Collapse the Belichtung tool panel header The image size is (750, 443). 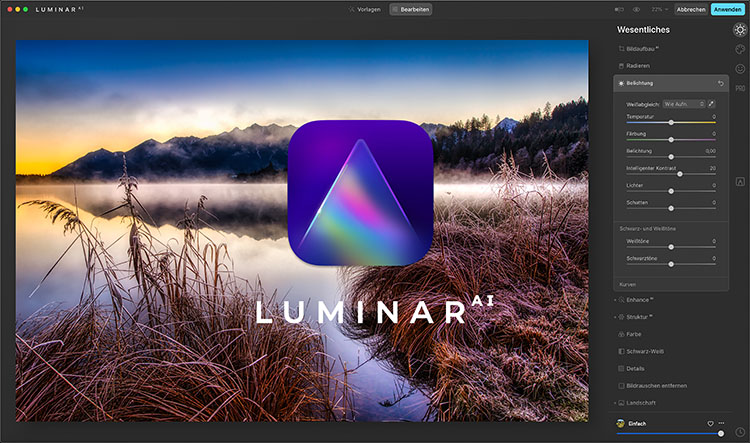coord(671,83)
